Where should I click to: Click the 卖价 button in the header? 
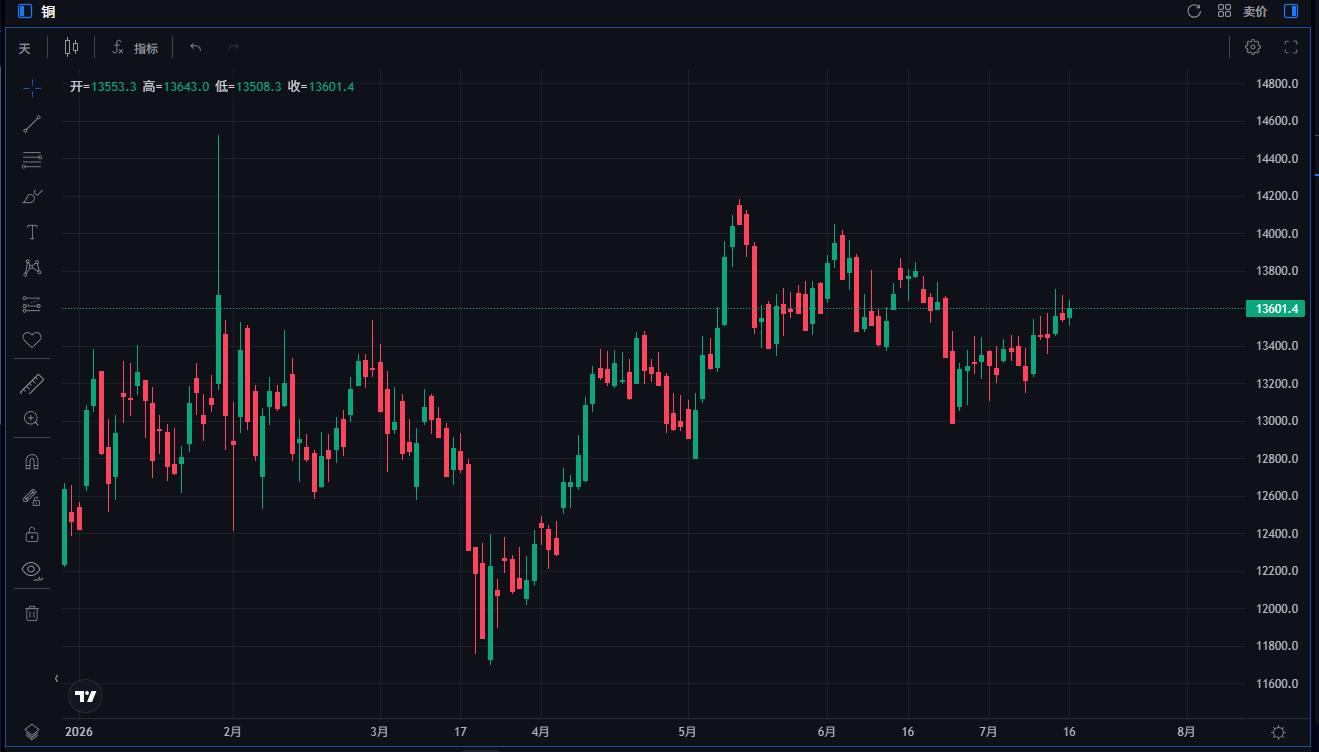pos(1255,12)
